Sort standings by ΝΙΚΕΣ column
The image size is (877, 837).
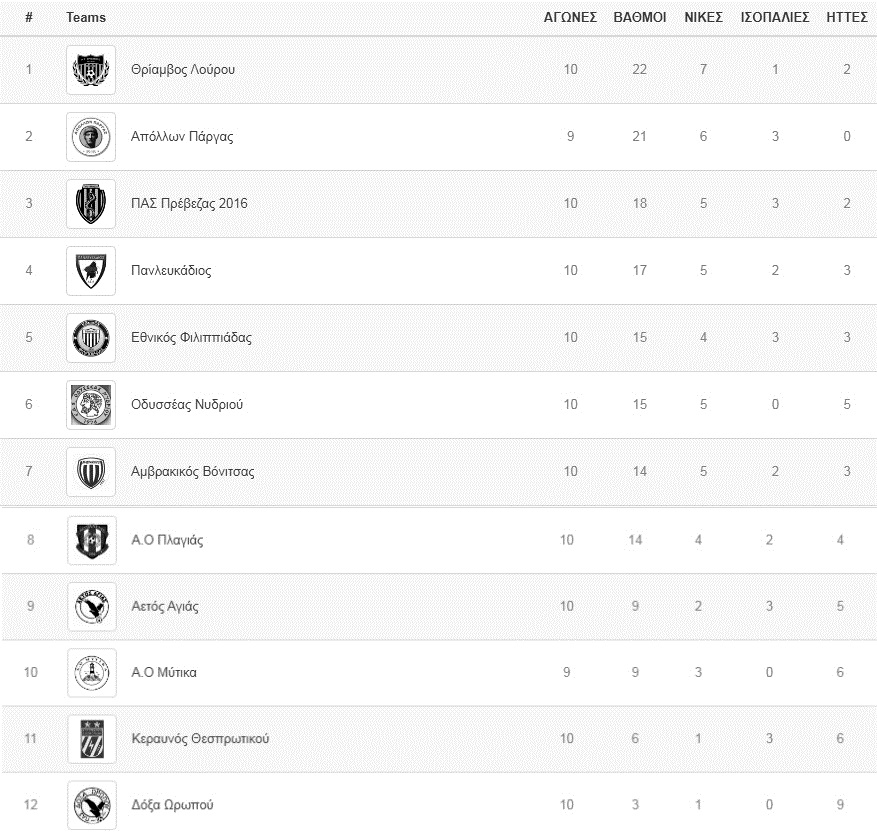tap(703, 17)
